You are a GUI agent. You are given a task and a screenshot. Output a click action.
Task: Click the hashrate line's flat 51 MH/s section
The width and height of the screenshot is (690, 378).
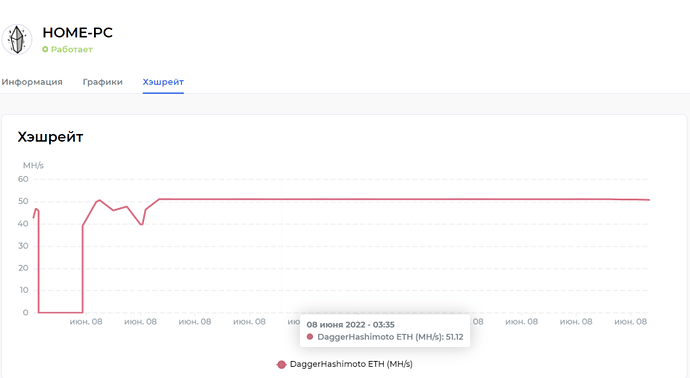click(396, 199)
